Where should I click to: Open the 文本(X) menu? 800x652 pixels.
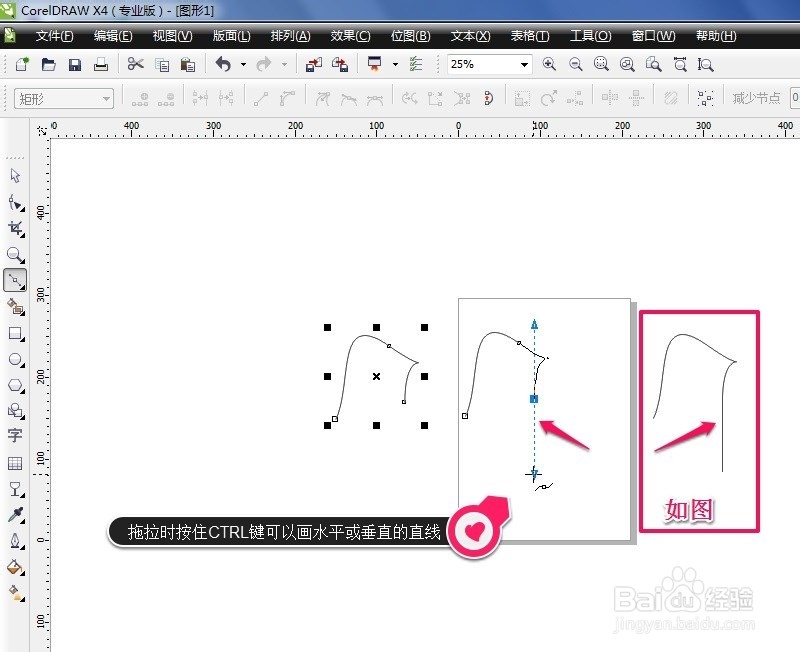pyautogui.click(x=470, y=36)
